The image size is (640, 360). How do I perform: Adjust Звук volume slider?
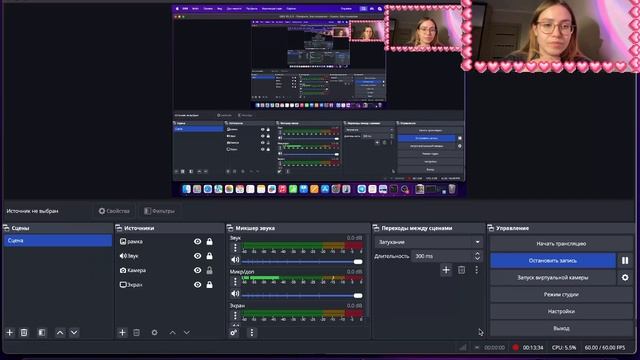(x=302, y=262)
